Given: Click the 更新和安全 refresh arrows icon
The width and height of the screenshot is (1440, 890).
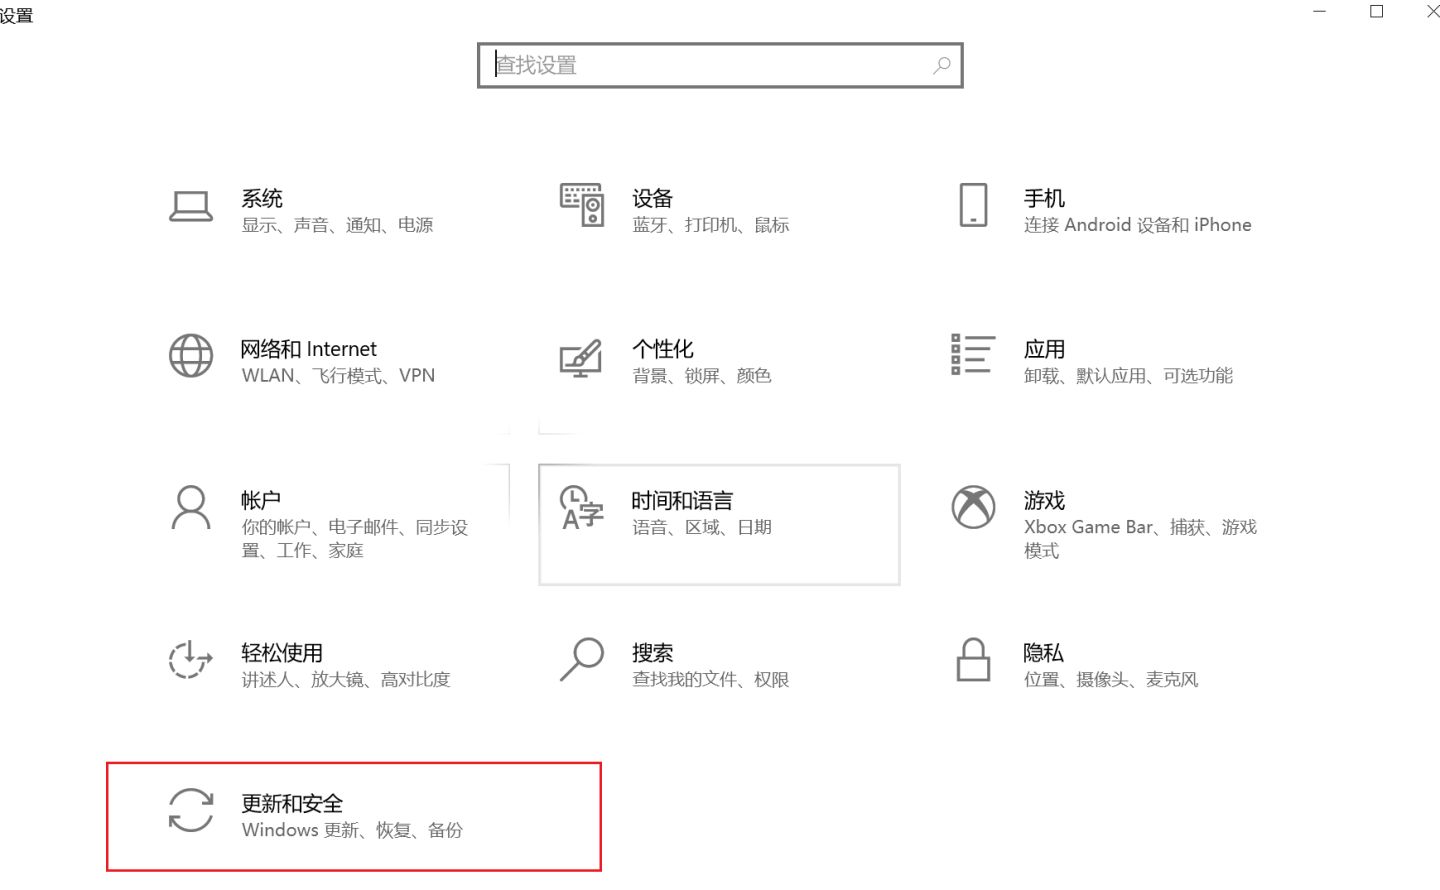Looking at the screenshot, I should (190, 812).
